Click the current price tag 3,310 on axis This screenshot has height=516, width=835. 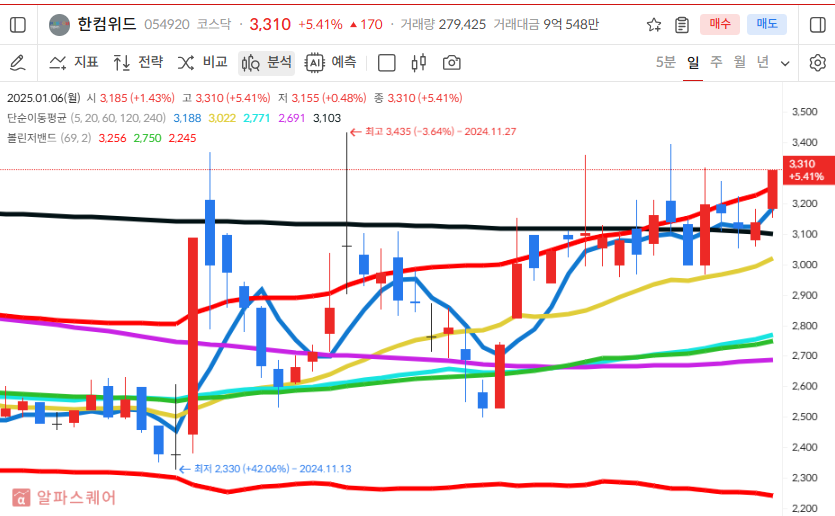pyautogui.click(x=807, y=170)
